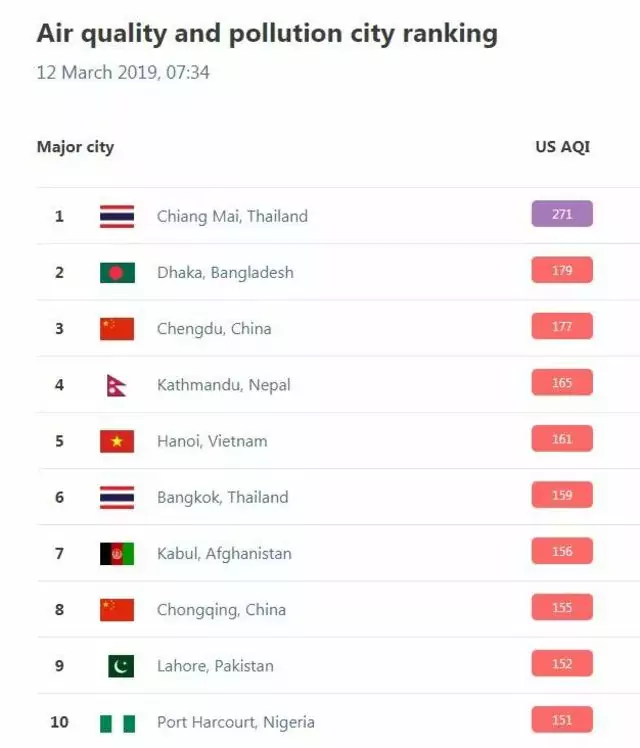Click the Pakistan flag icon
This screenshot has height=748, width=640.
click(x=120, y=666)
